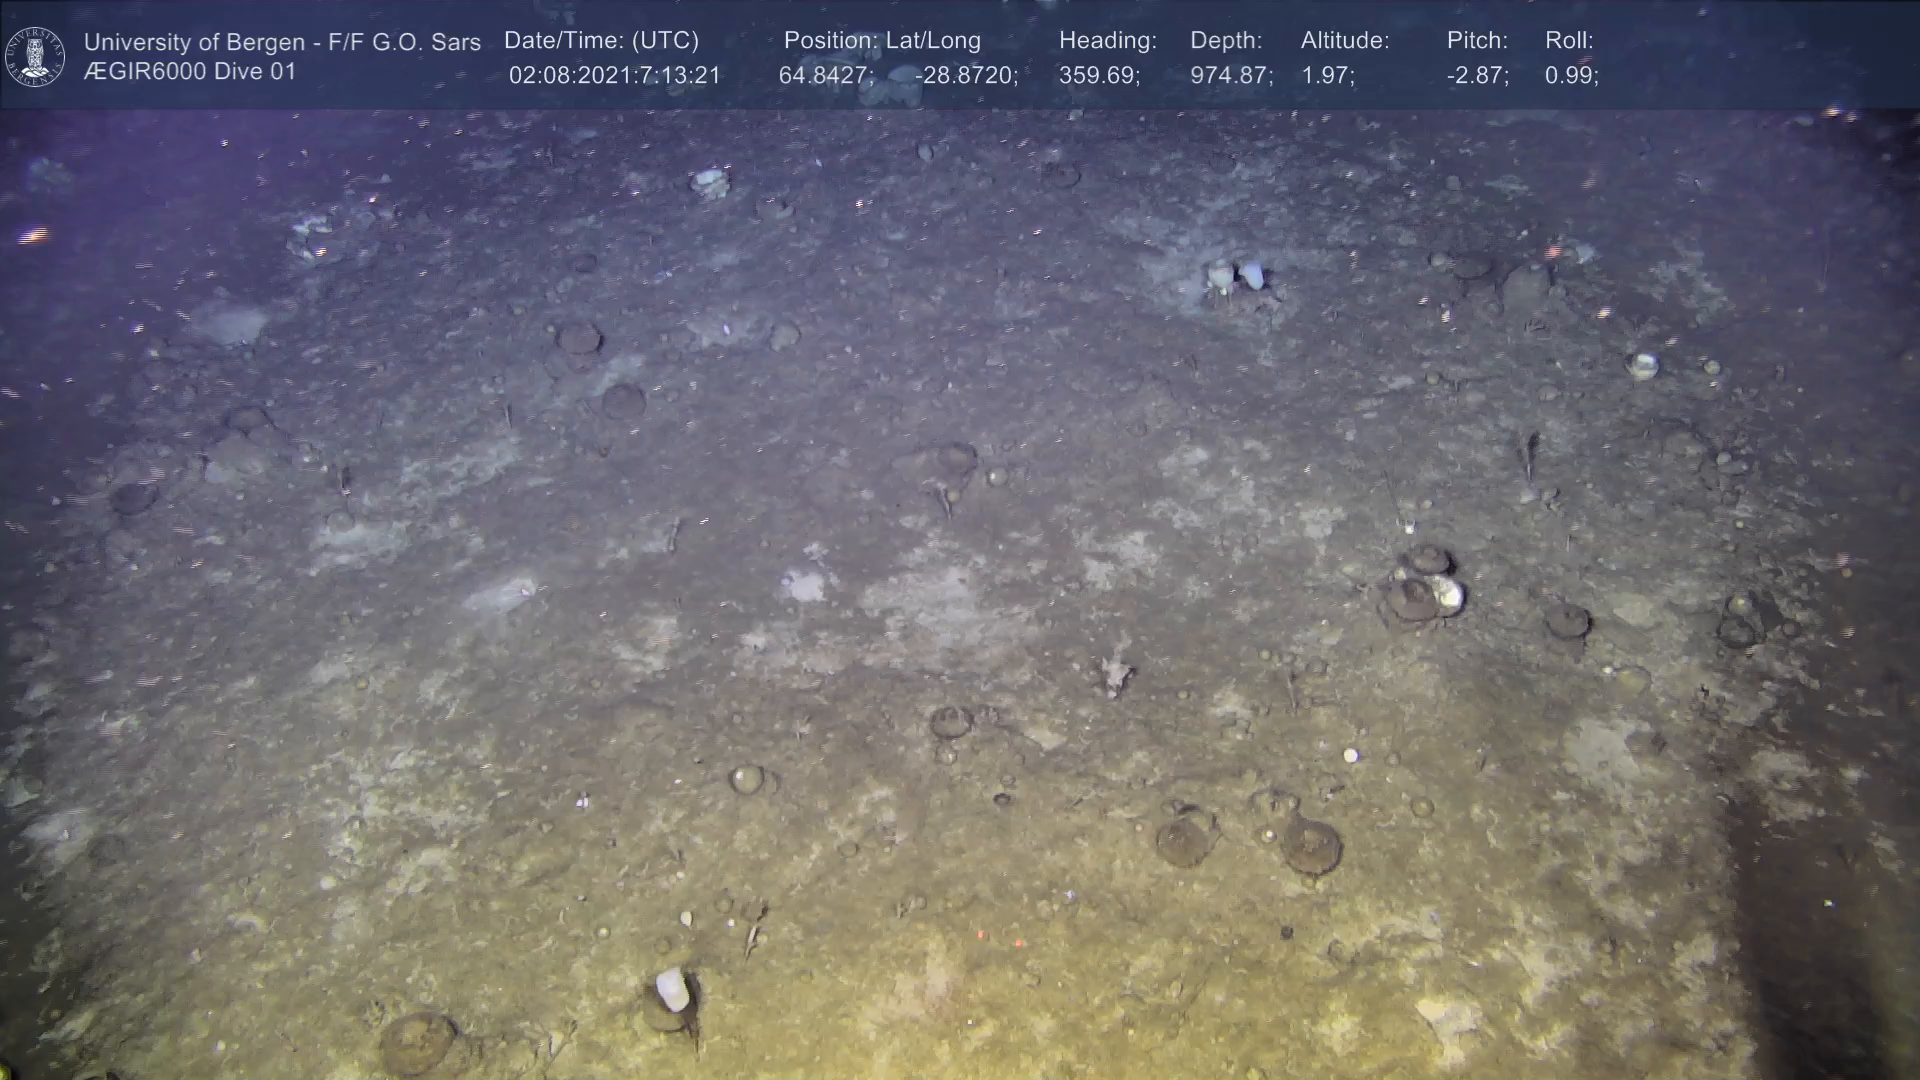Screen dimensions: 1920x1080
Task: Select the pitch value -2.87
Action: (x=1477, y=76)
